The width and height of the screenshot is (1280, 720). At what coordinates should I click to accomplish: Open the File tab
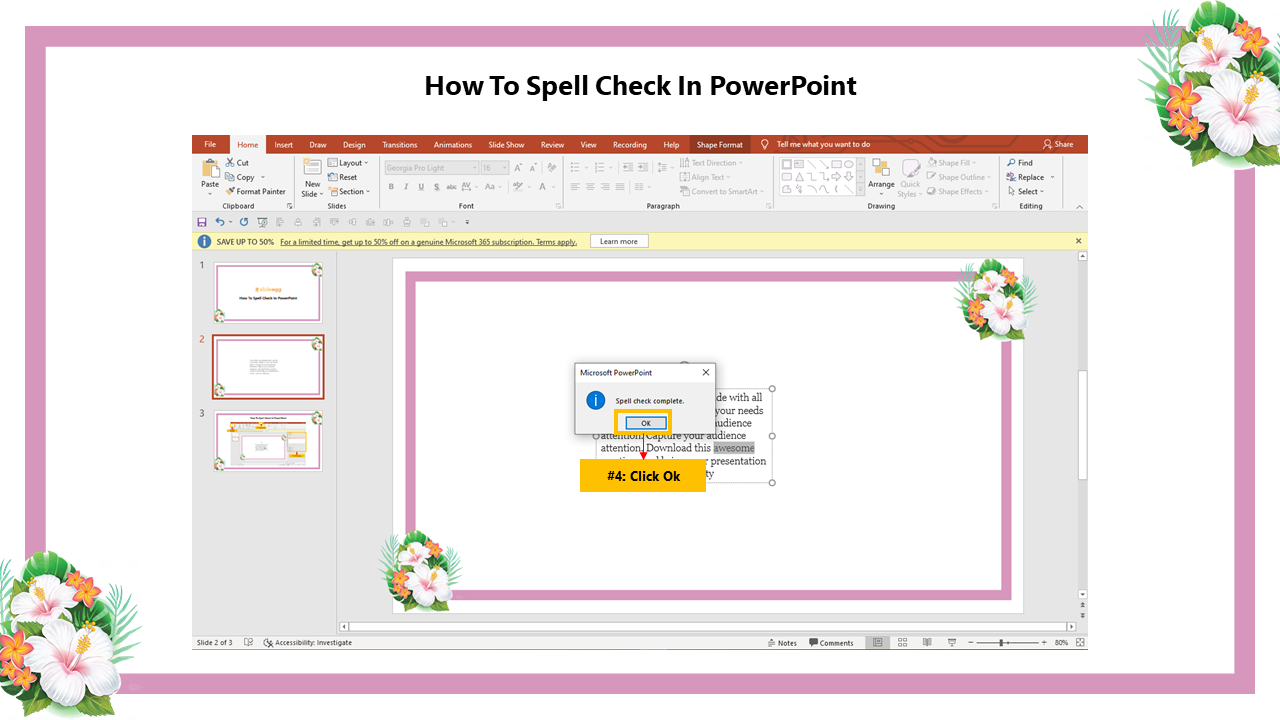click(210, 144)
